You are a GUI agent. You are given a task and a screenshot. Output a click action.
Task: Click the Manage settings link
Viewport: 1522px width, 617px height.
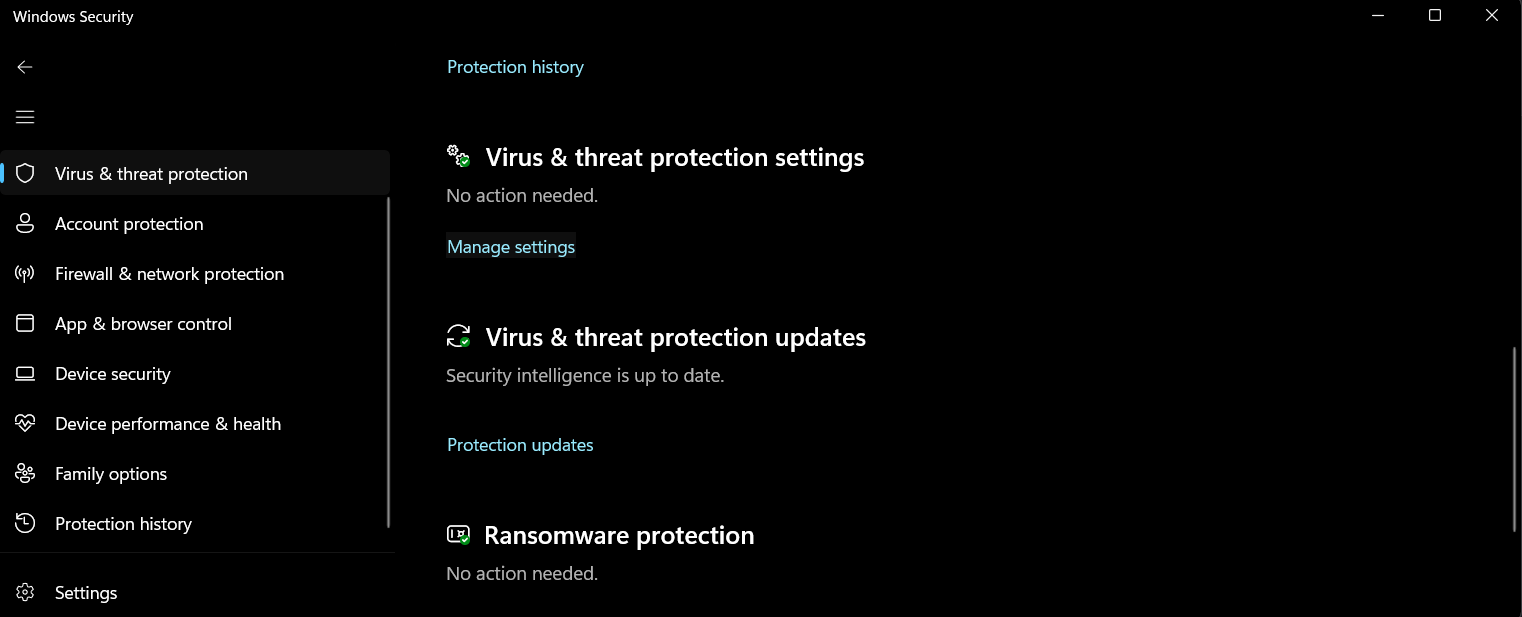pyautogui.click(x=511, y=247)
